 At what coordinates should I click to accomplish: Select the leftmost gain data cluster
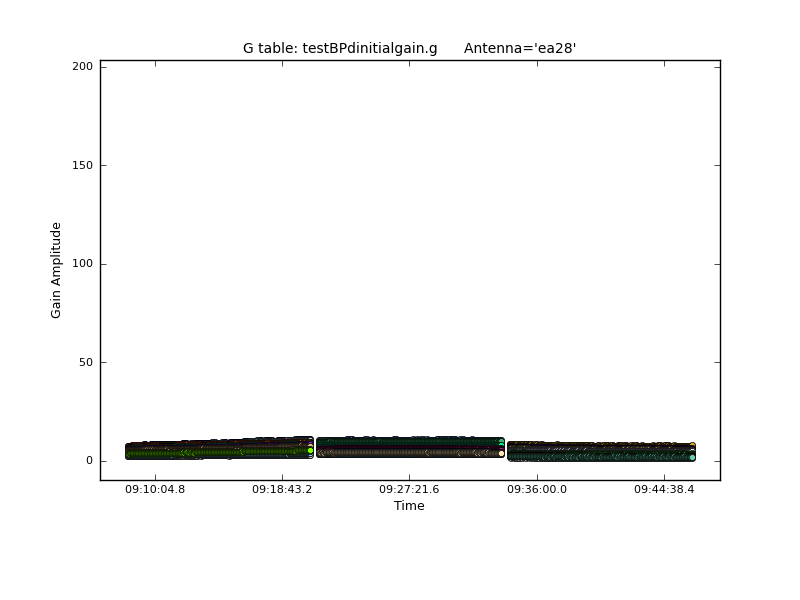click(x=218, y=448)
